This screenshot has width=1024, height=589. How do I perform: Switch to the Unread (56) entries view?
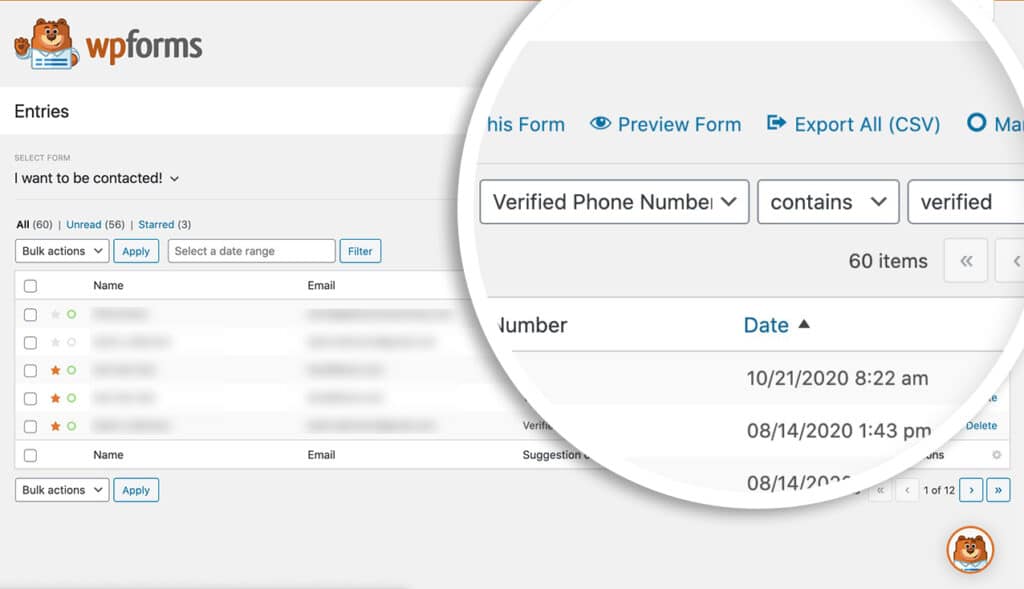click(92, 224)
